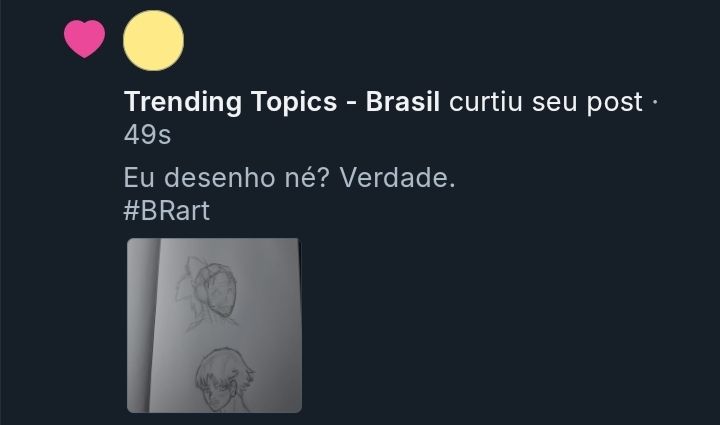Click the lower head sketch in the photo
This screenshot has height=425, width=720.
pos(224,380)
